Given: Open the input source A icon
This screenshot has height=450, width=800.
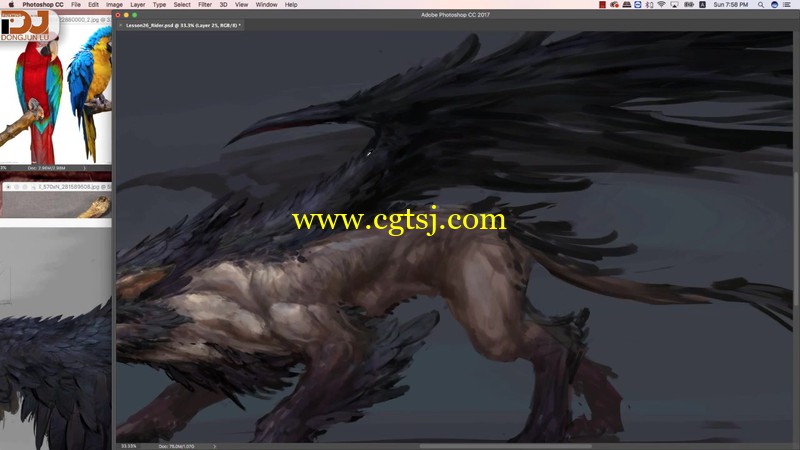Looking at the screenshot, I should [x=703, y=5].
